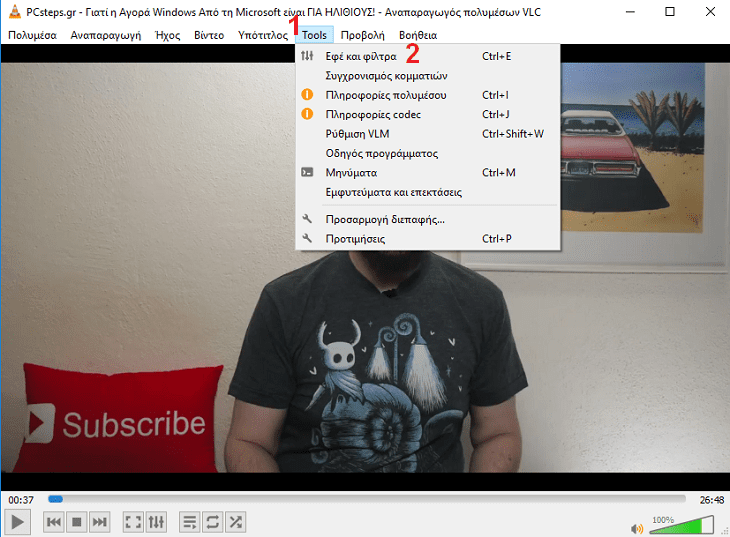Click the resize grip at the window corner

[x=725, y=531]
